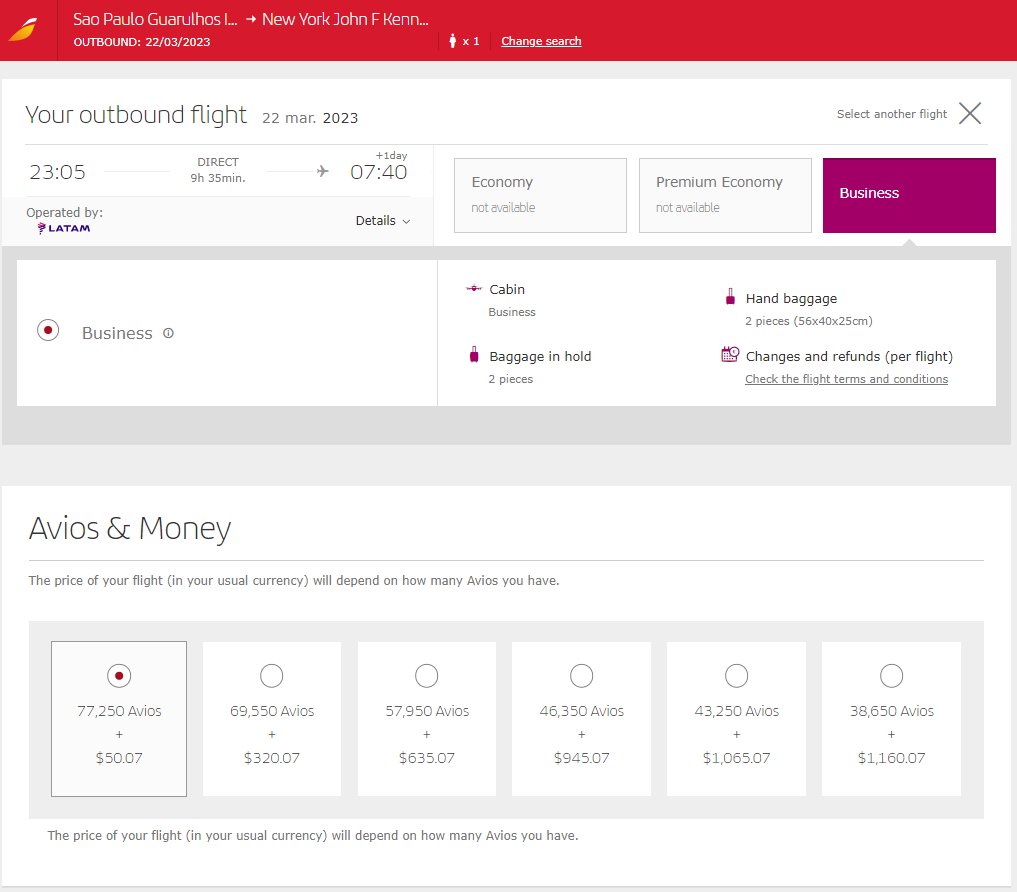Select the Economy cabin tab

pyautogui.click(x=540, y=195)
